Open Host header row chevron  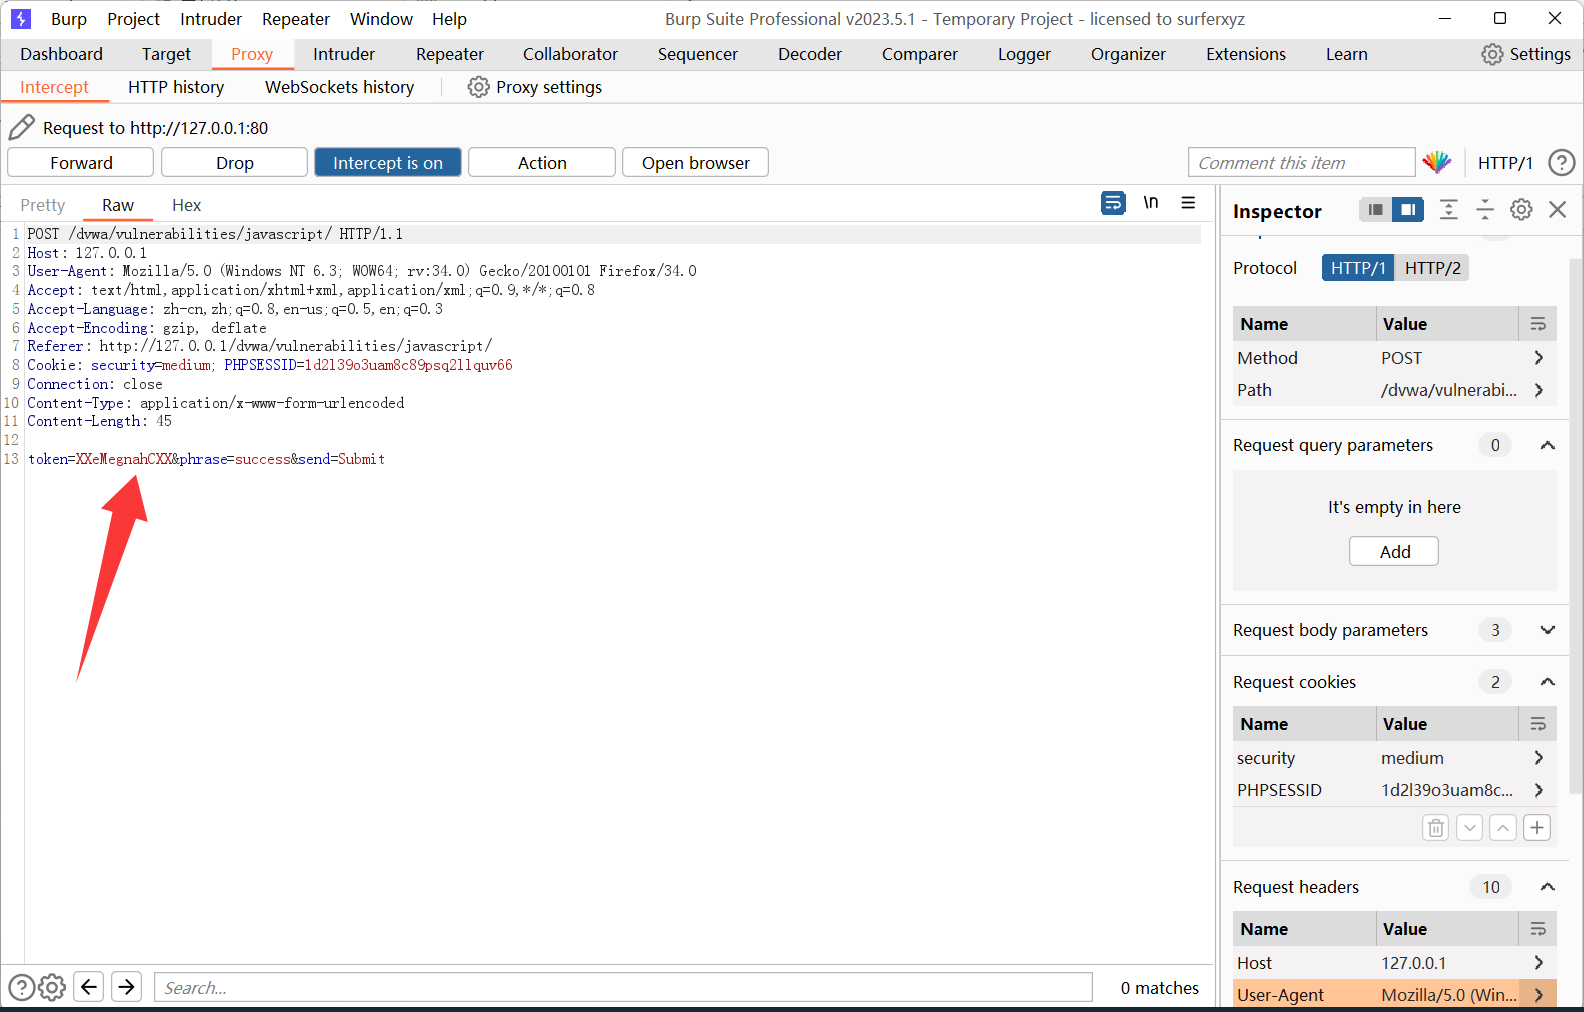[x=1539, y=963]
